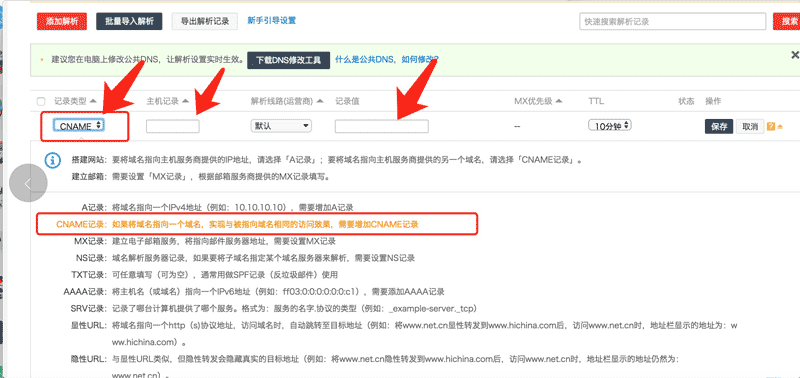Sort by 主机记录 column arrow
The image size is (800, 378).
point(185,101)
